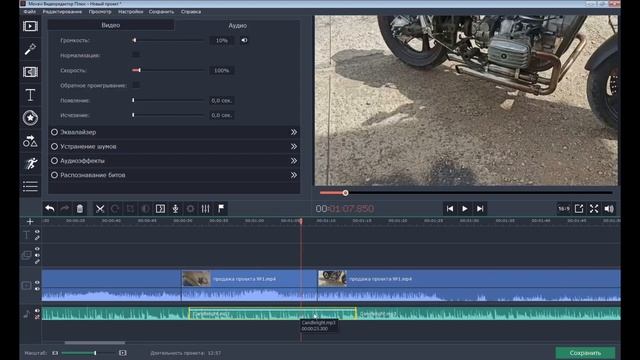Expand the Аудиоэффекты section chevron
Image resolution: width=640 pixels, height=360 pixels.
(293, 160)
